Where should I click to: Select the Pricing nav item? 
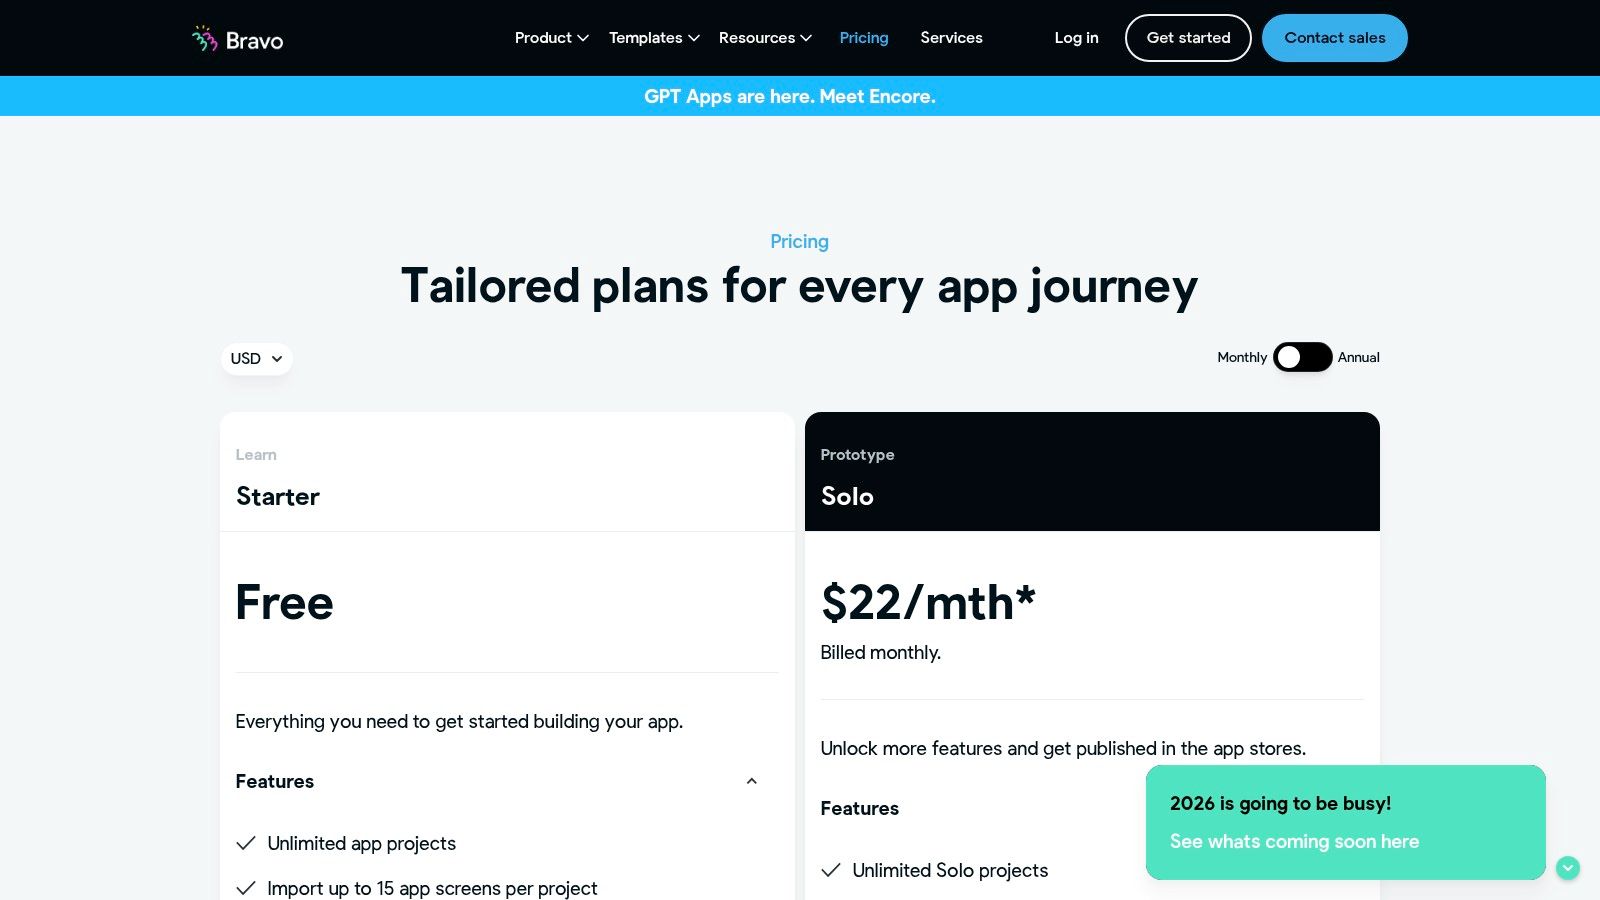point(863,38)
